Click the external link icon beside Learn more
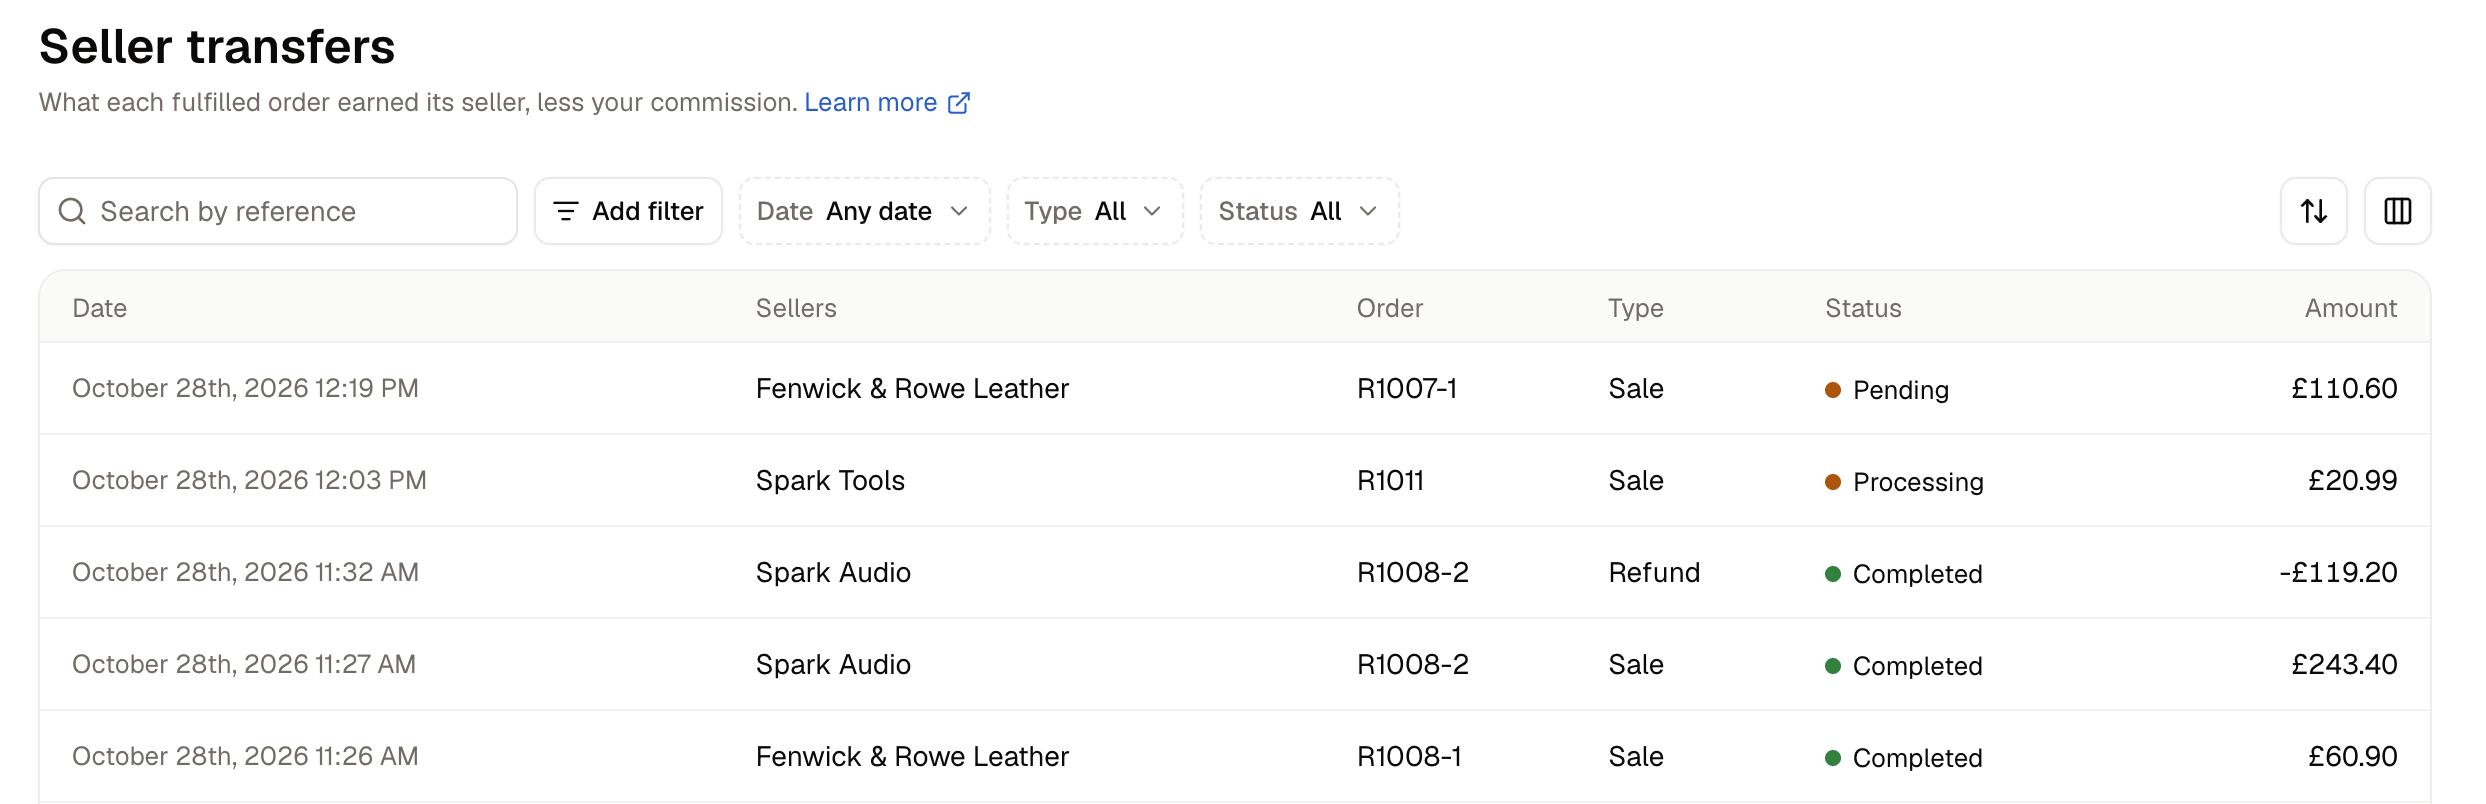Image resolution: width=2486 pixels, height=804 pixels. 959,103
